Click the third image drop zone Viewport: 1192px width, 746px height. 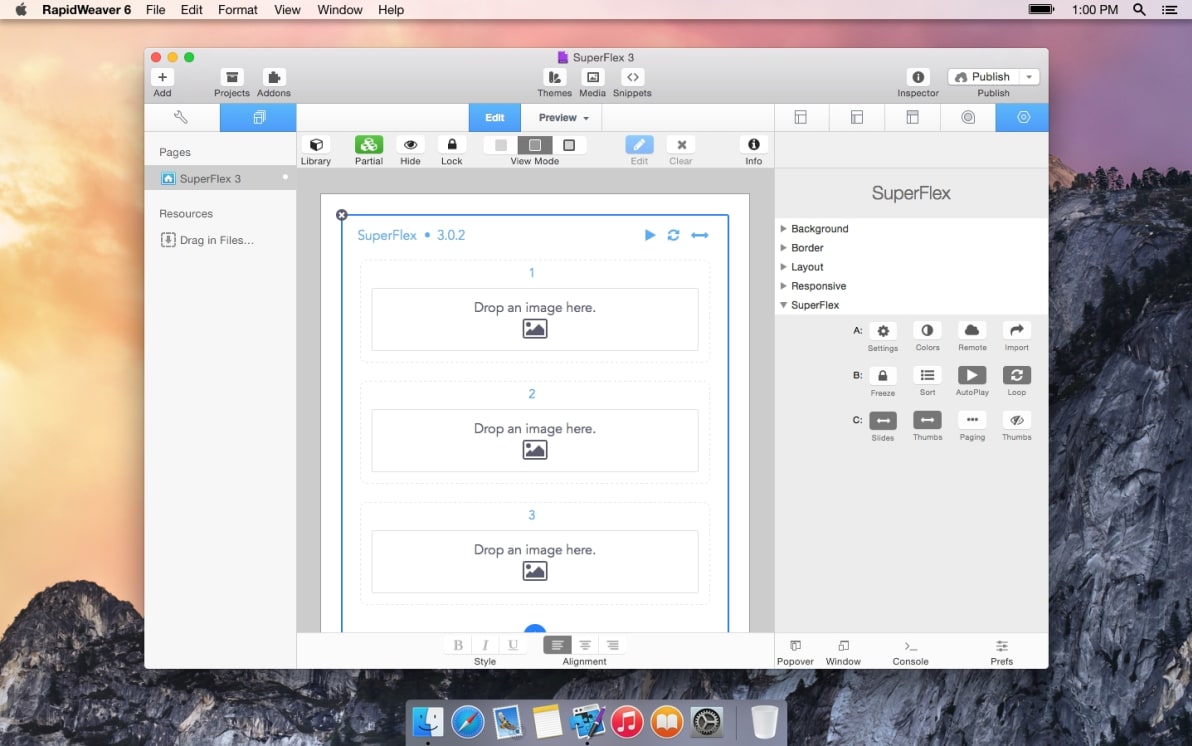pos(534,561)
